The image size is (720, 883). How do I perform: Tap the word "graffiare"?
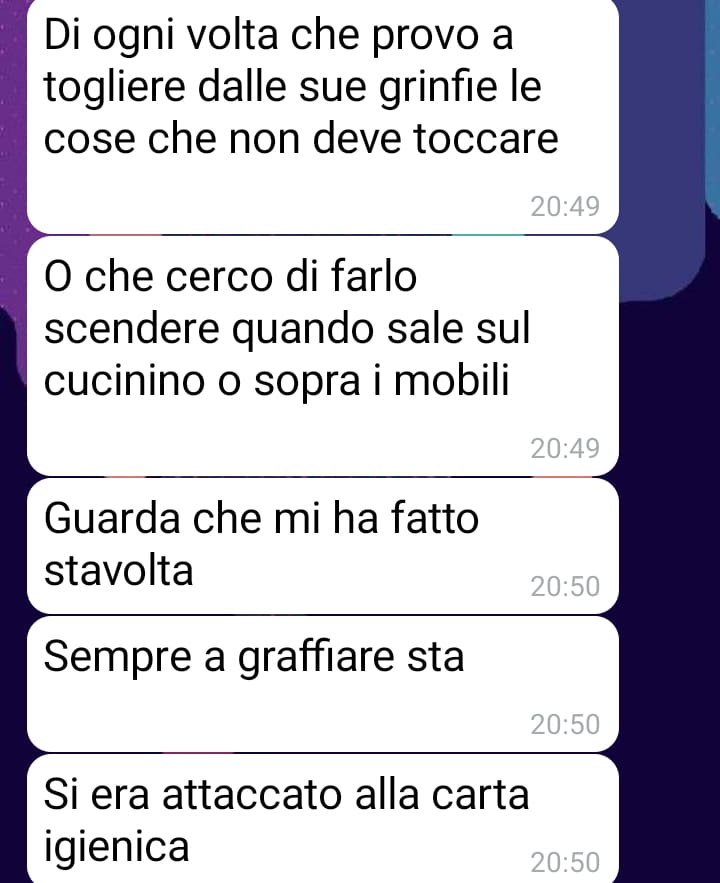point(316,658)
